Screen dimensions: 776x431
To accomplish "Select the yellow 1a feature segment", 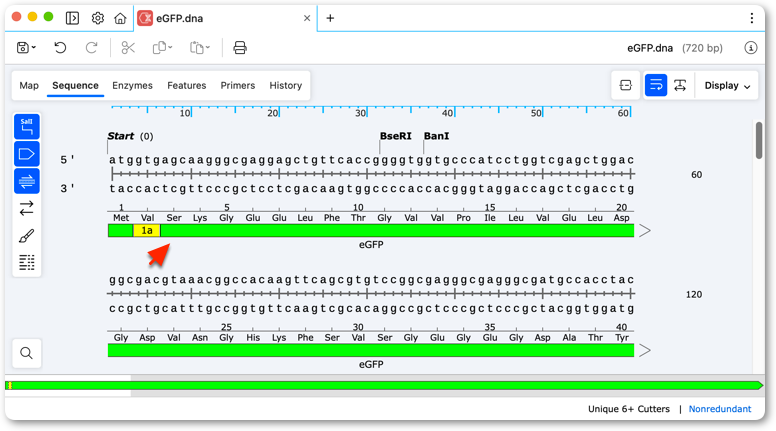I will (146, 231).
